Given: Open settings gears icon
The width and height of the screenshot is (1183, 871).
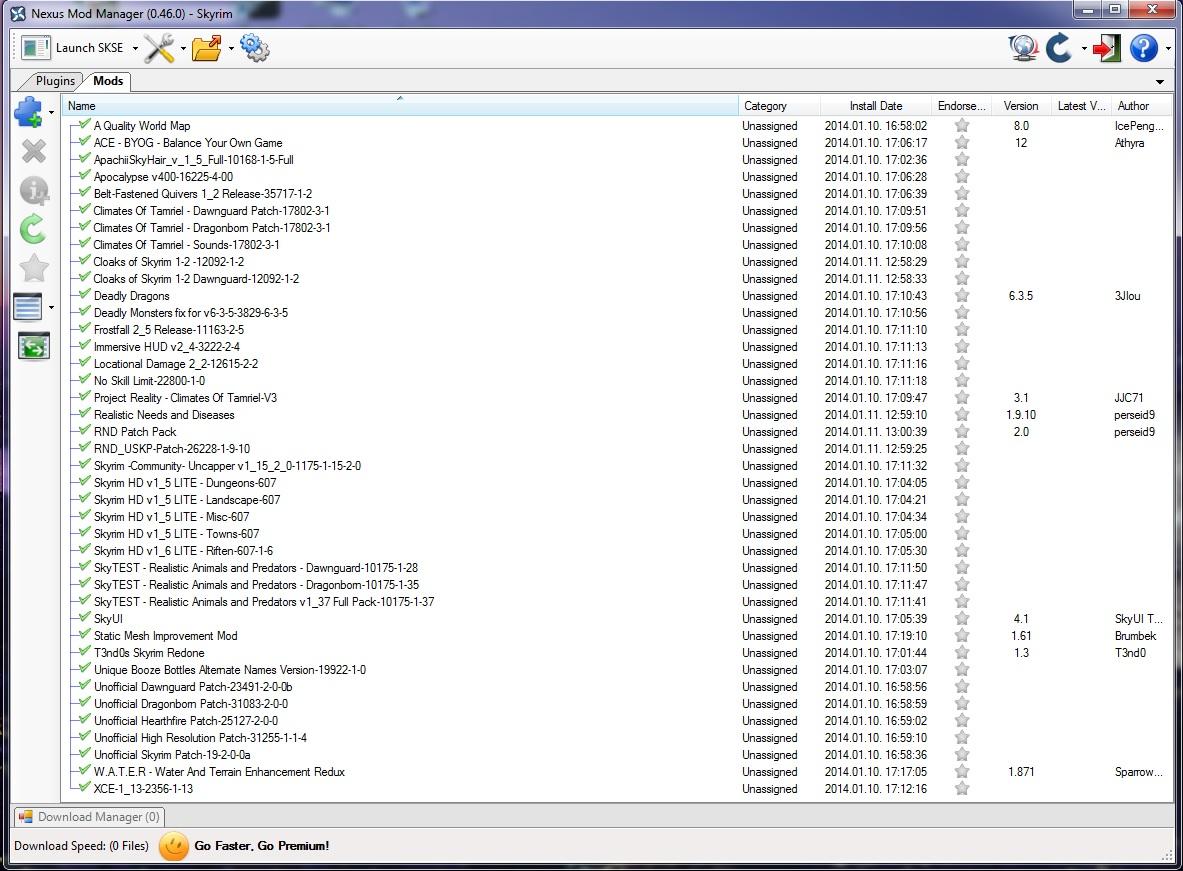Looking at the screenshot, I should pyautogui.click(x=254, y=48).
